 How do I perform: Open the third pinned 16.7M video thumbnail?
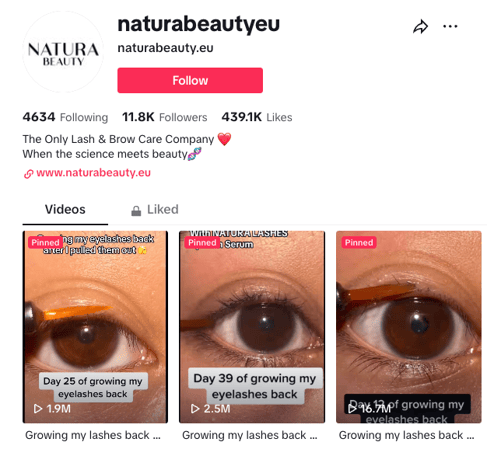[x=409, y=327]
